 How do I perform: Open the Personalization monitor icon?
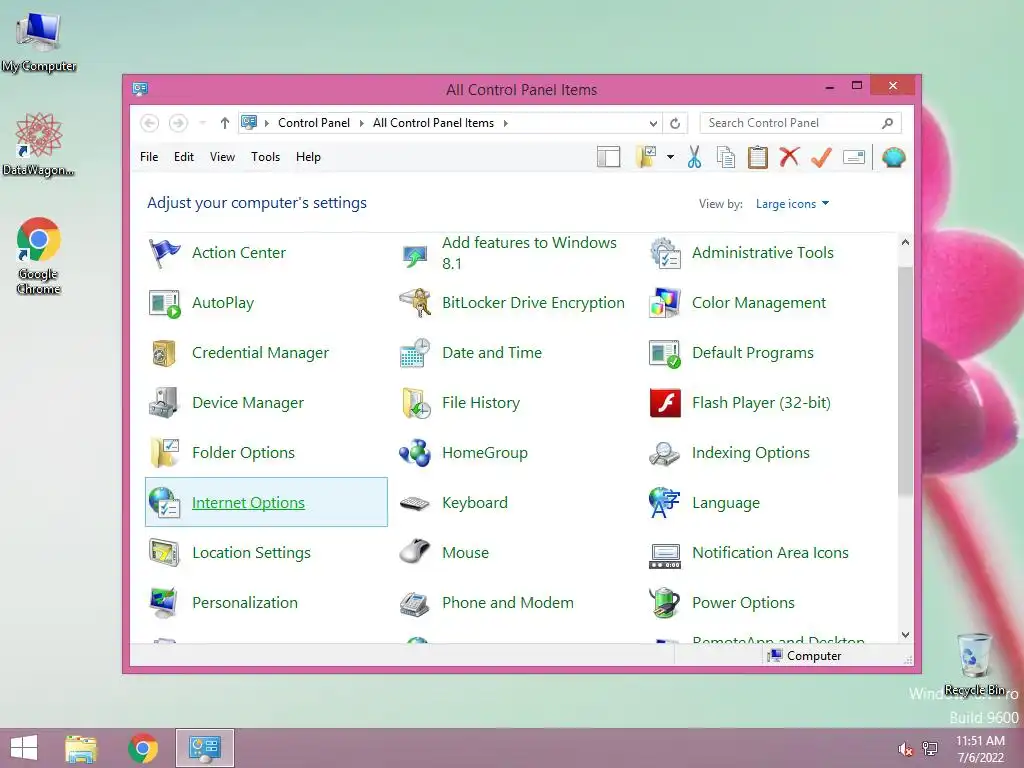coord(164,603)
